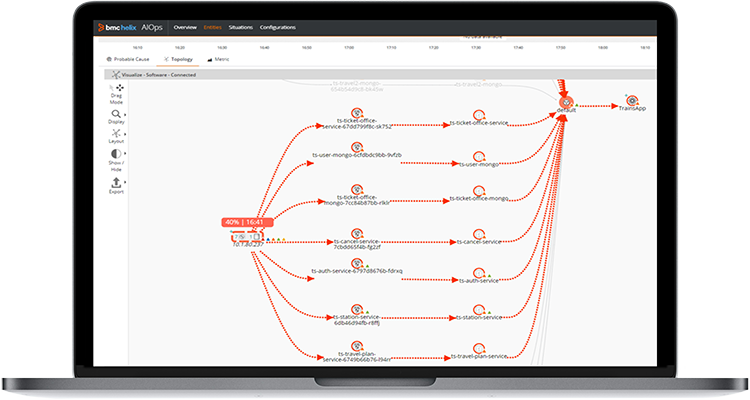Viewport: 750px width, 400px height.
Task: Toggle Drag Mode in the topology toolbar
Action: tap(116, 95)
